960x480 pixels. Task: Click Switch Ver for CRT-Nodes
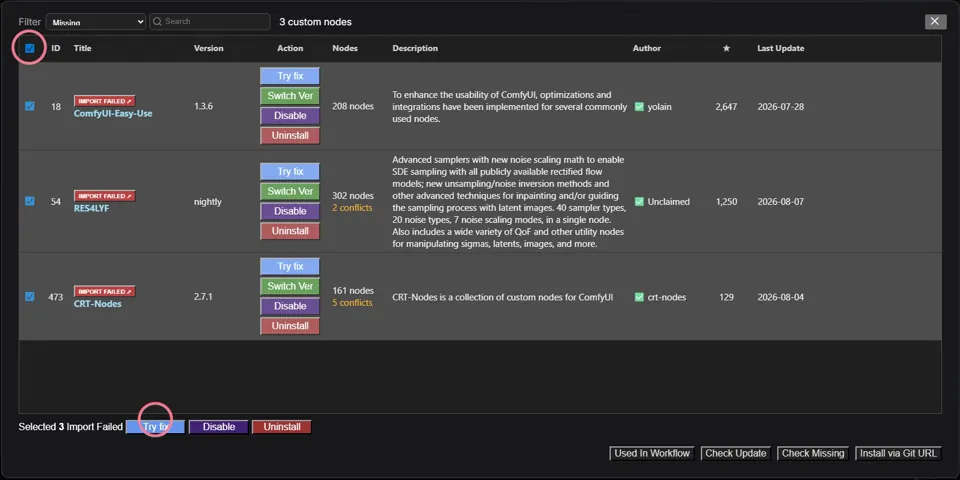point(290,286)
